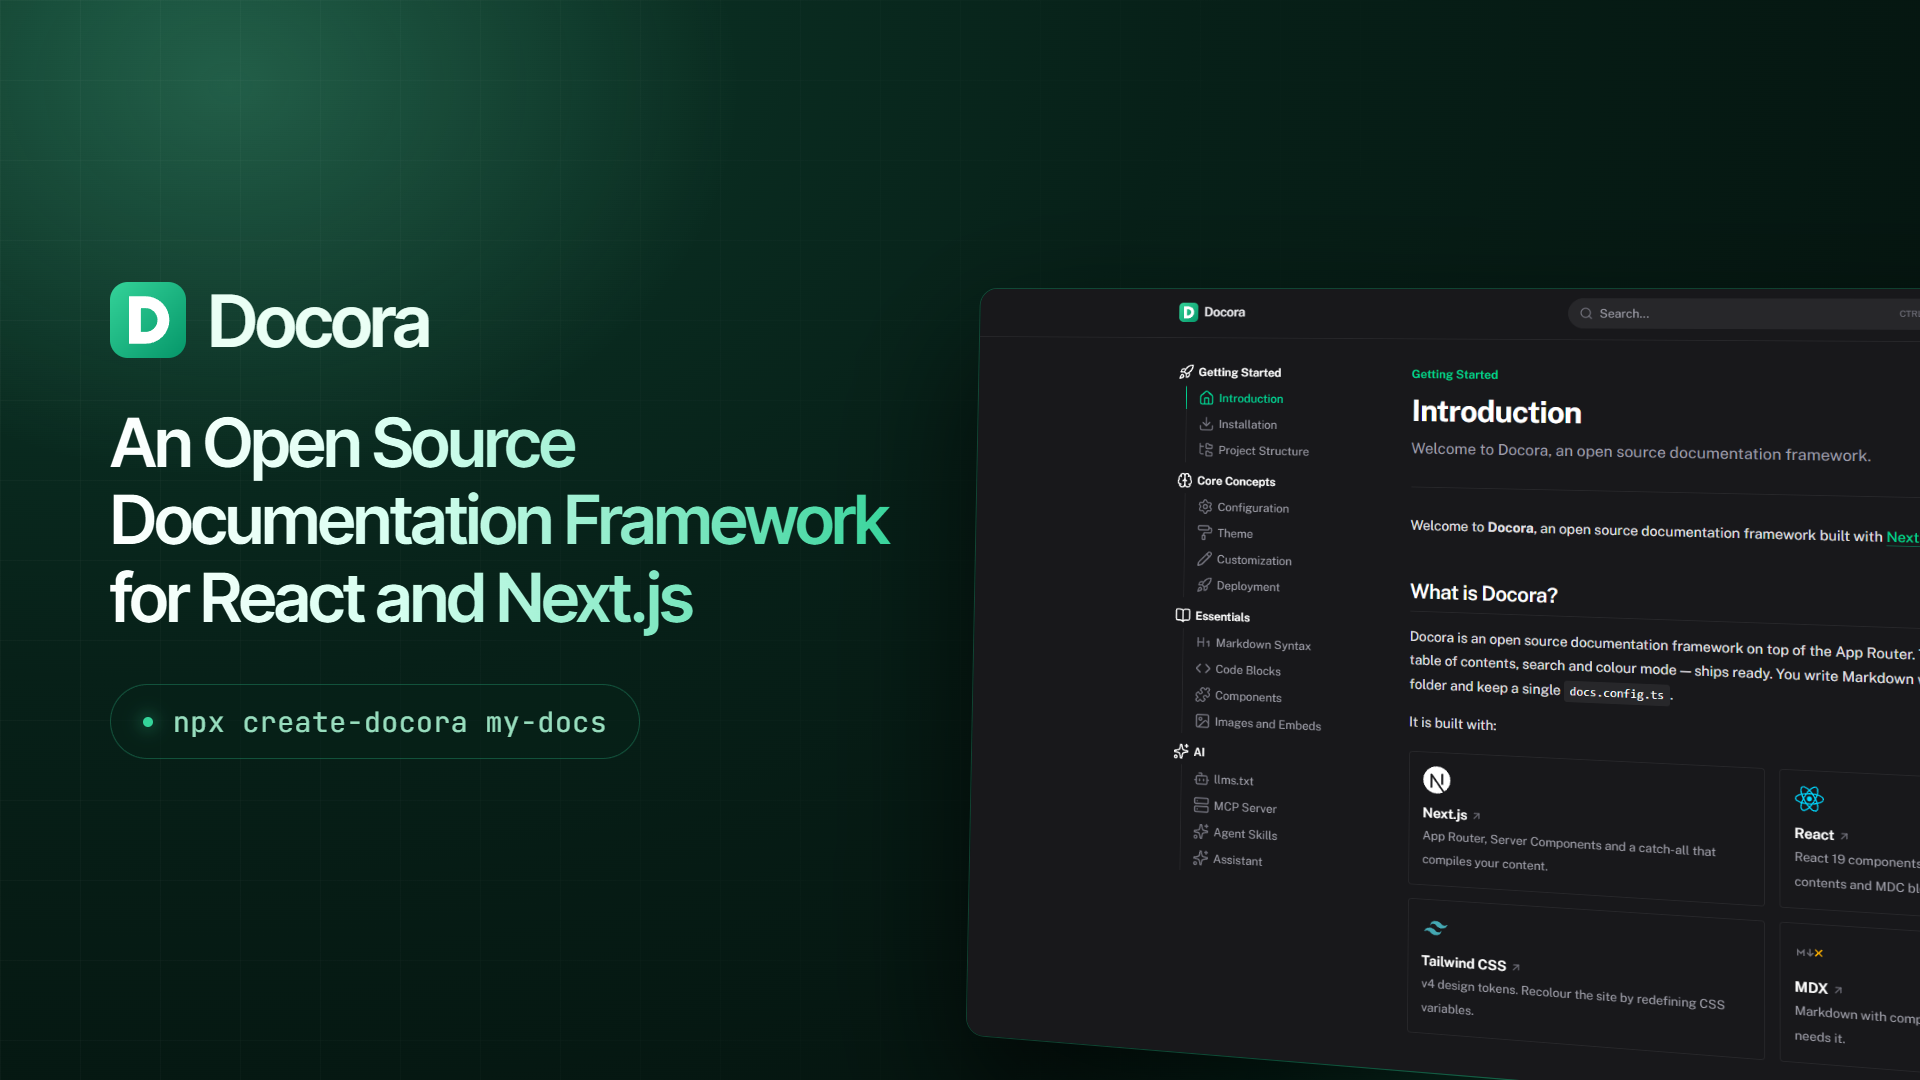The width and height of the screenshot is (1920, 1080).
Task: Click the server icon next to MCP Server
Action: pyautogui.click(x=1201, y=805)
